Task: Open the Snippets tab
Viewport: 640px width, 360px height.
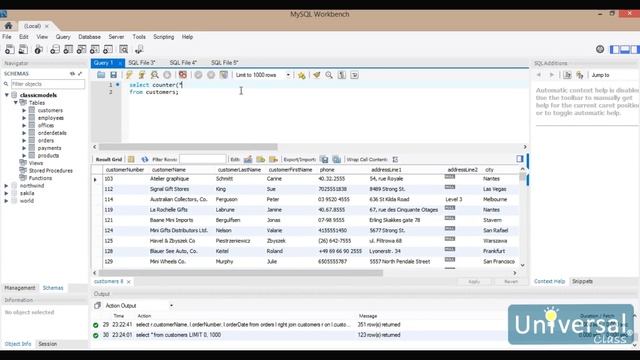Action: [x=582, y=281]
